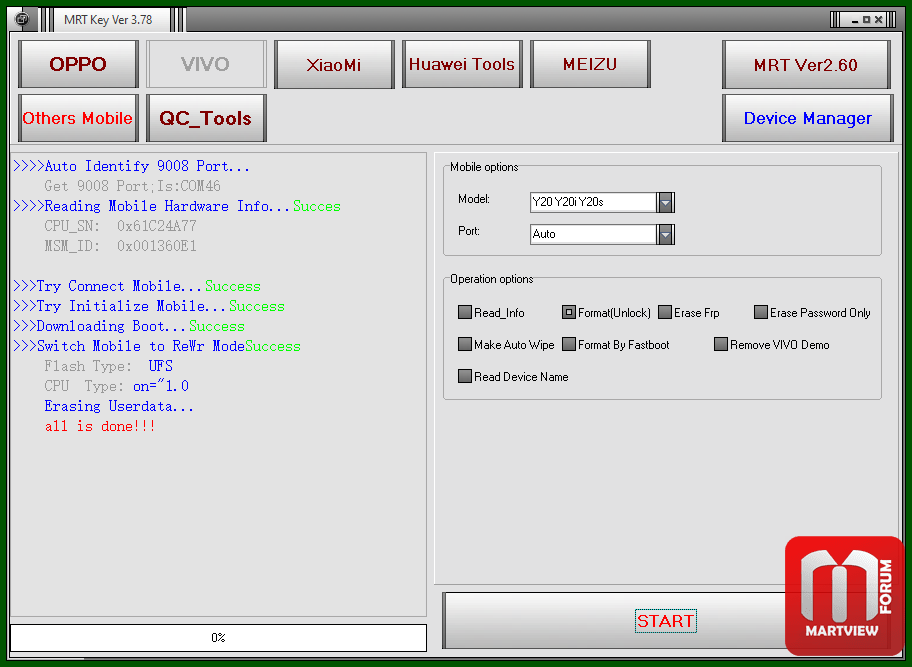This screenshot has width=912, height=667.
Task: Maximize the MRT Key window
Action: [x=867, y=20]
